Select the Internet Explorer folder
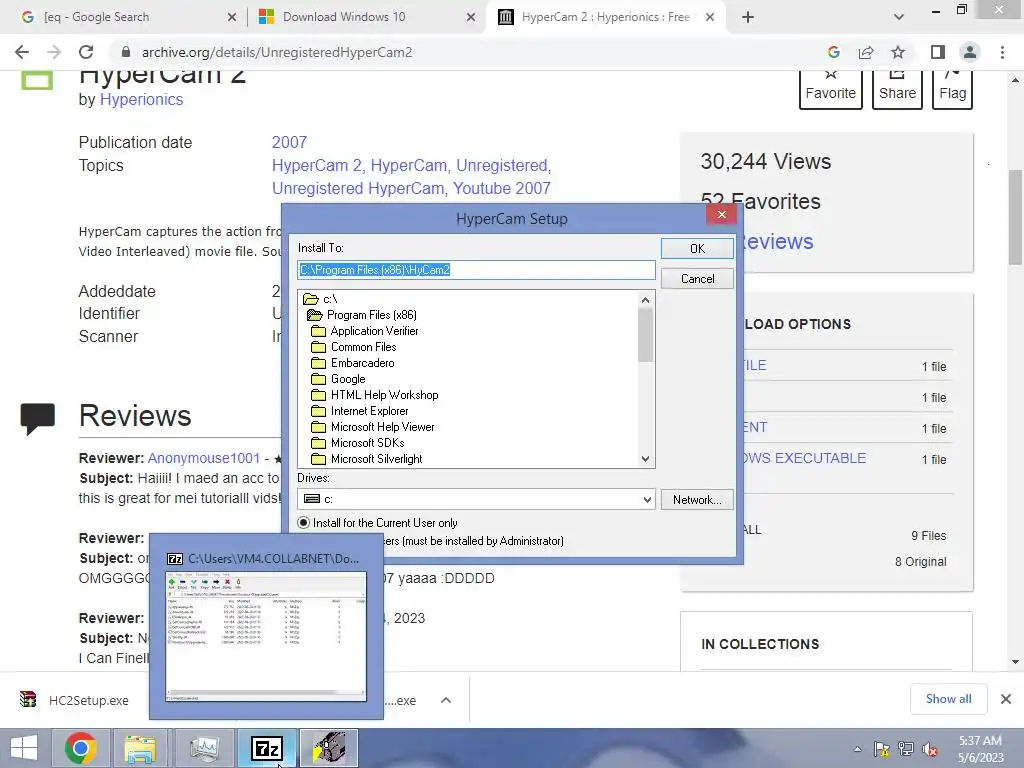 [359, 411]
